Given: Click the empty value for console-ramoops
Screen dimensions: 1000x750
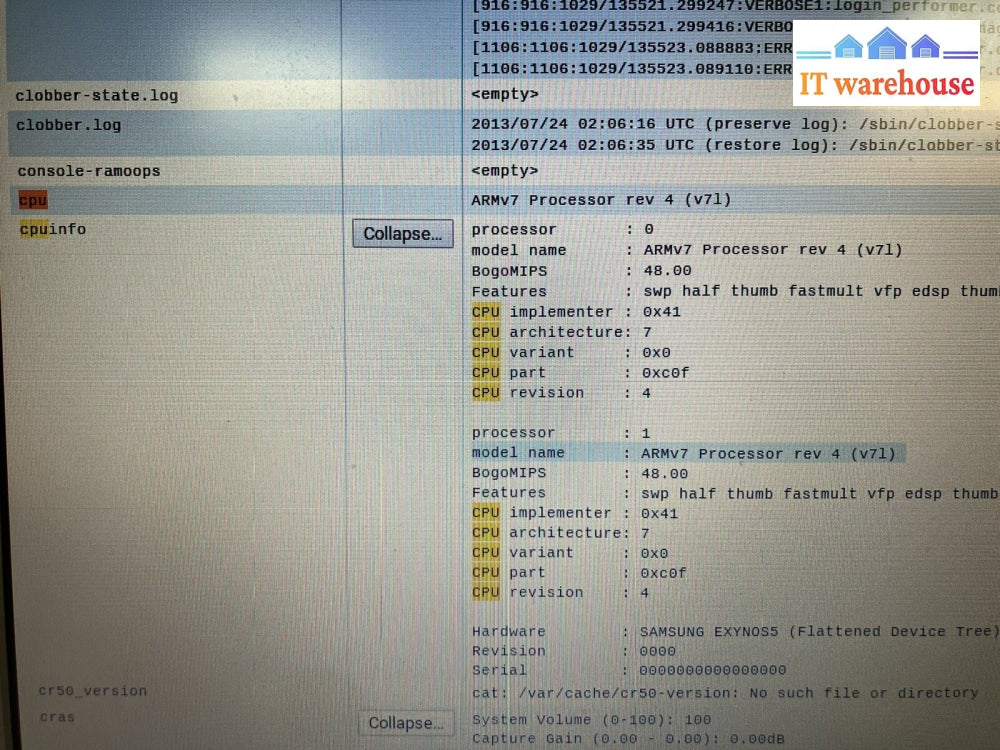Looking at the screenshot, I should point(505,171).
